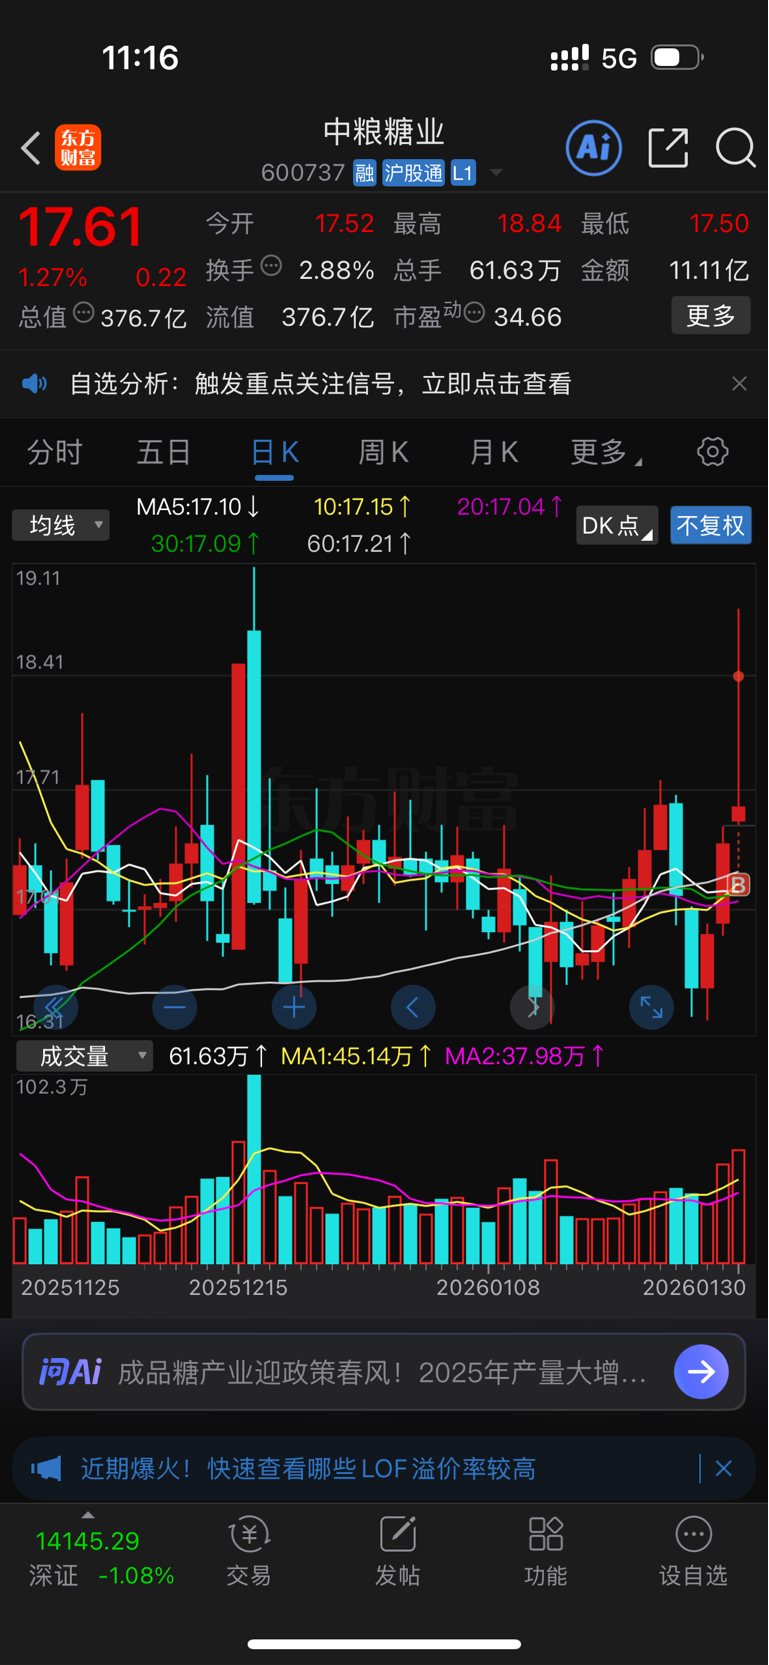Open search with the magnifier icon
The height and width of the screenshot is (1665, 769).
(x=735, y=148)
